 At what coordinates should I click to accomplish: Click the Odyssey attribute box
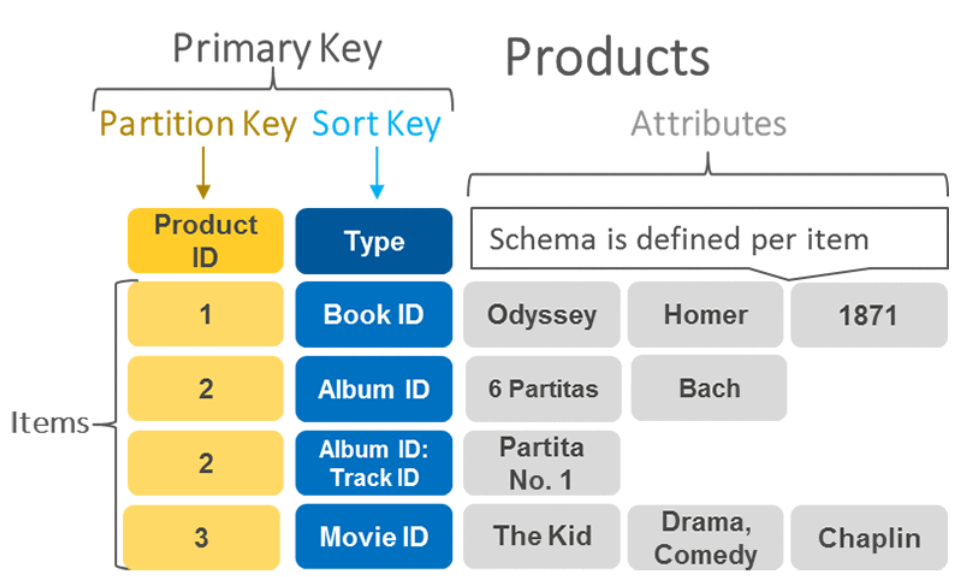(542, 315)
